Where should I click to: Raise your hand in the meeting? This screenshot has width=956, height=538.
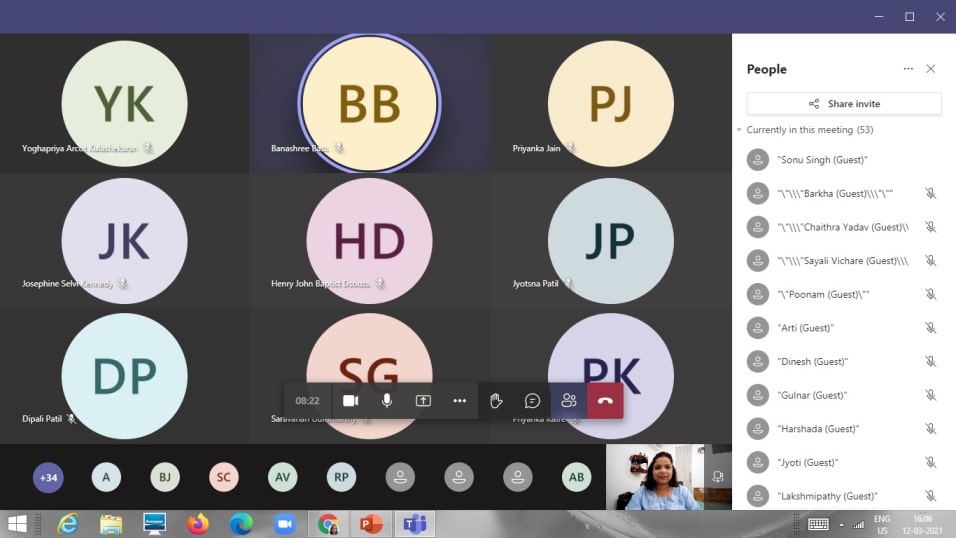pyautogui.click(x=496, y=401)
